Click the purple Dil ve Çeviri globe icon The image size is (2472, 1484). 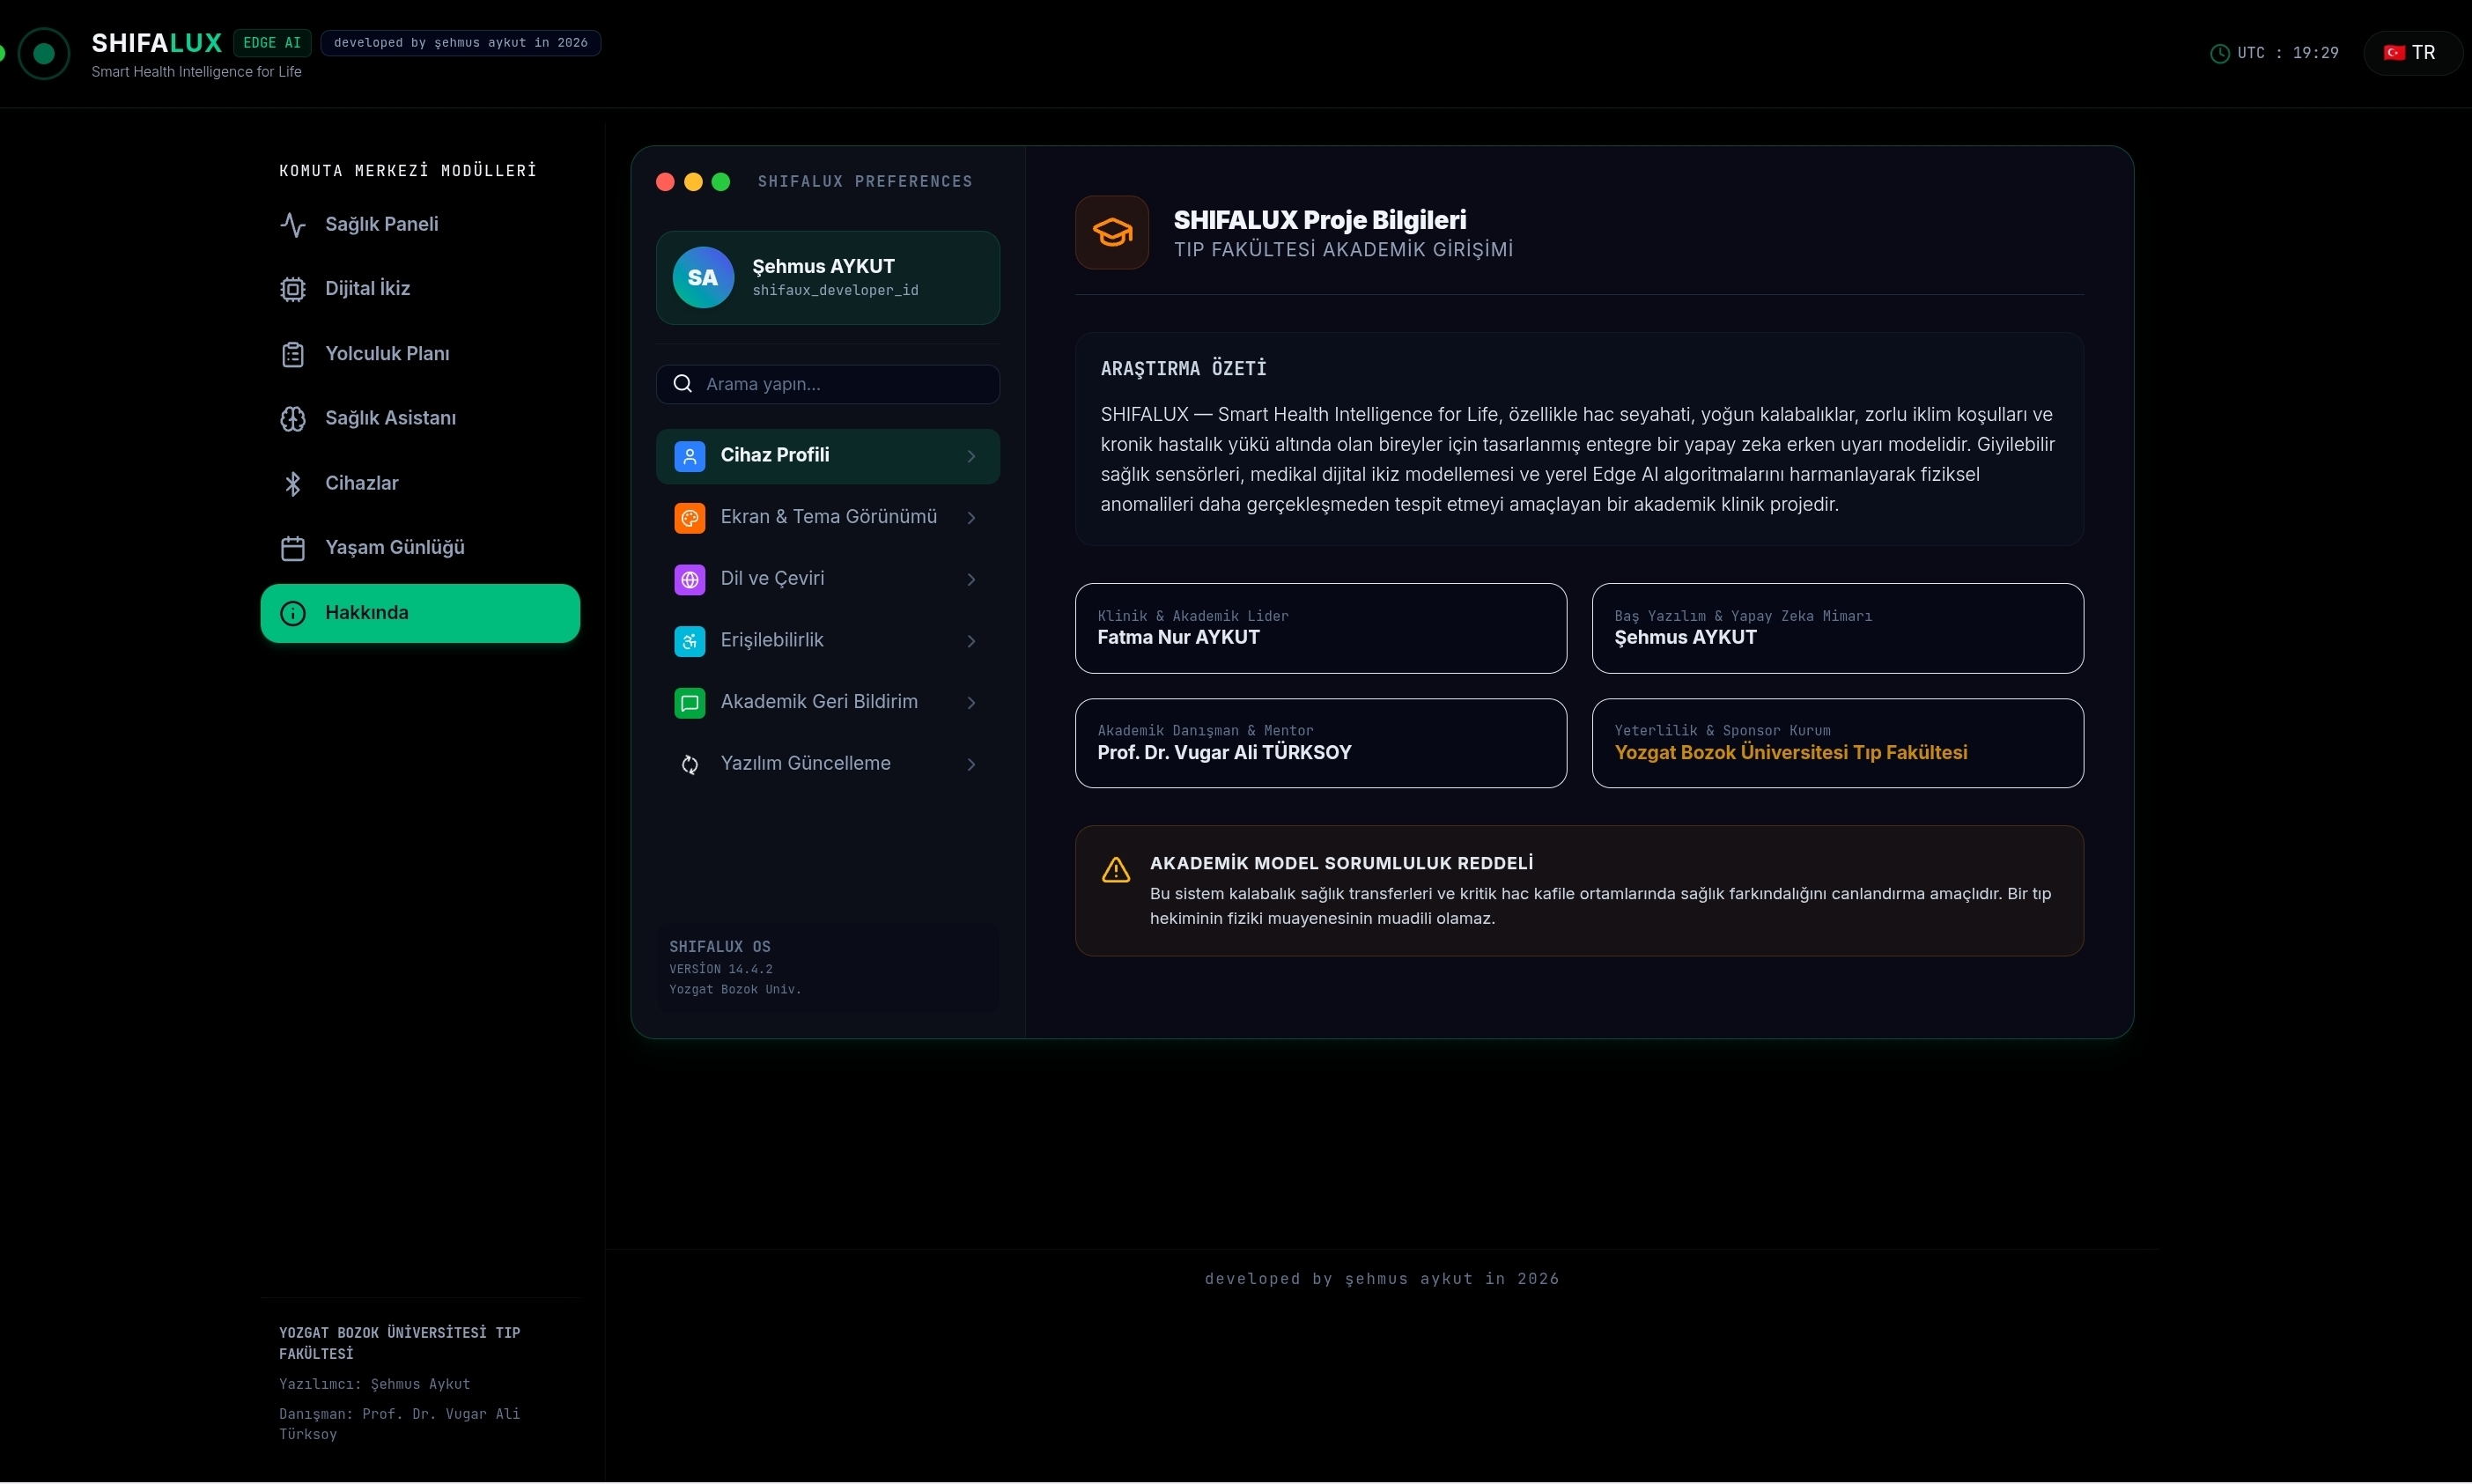pyautogui.click(x=690, y=579)
